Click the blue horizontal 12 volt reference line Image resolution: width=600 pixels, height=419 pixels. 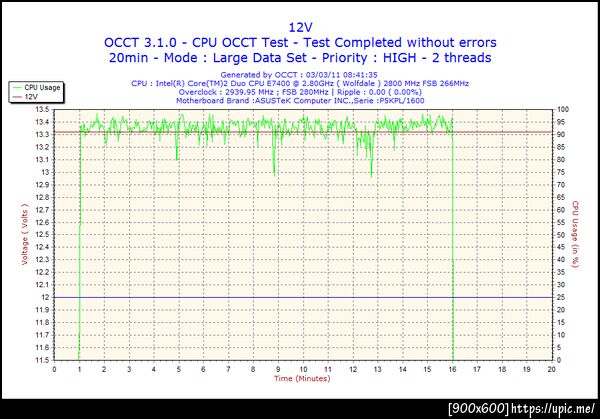303,297
